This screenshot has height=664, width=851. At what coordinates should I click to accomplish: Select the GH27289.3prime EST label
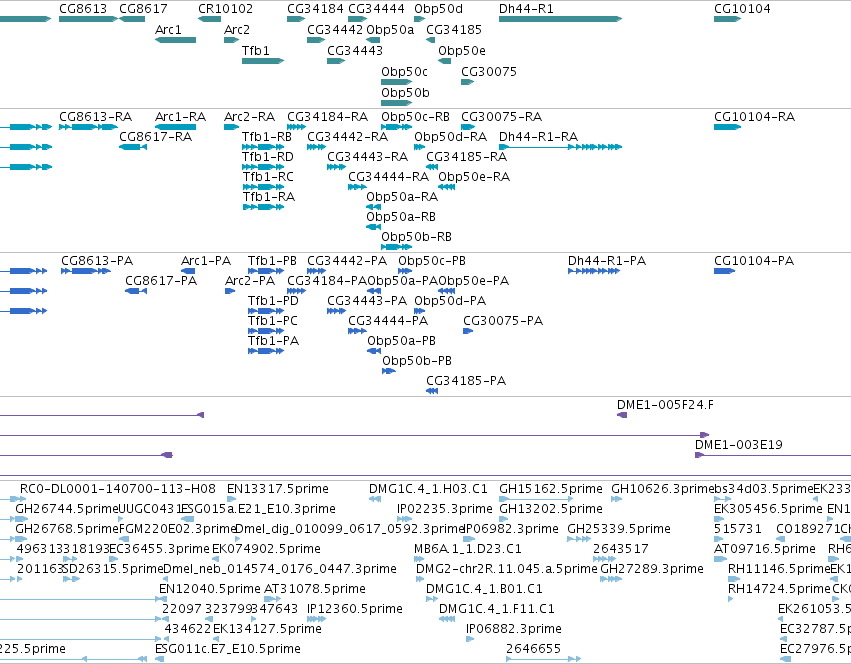[x=652, y=570]
